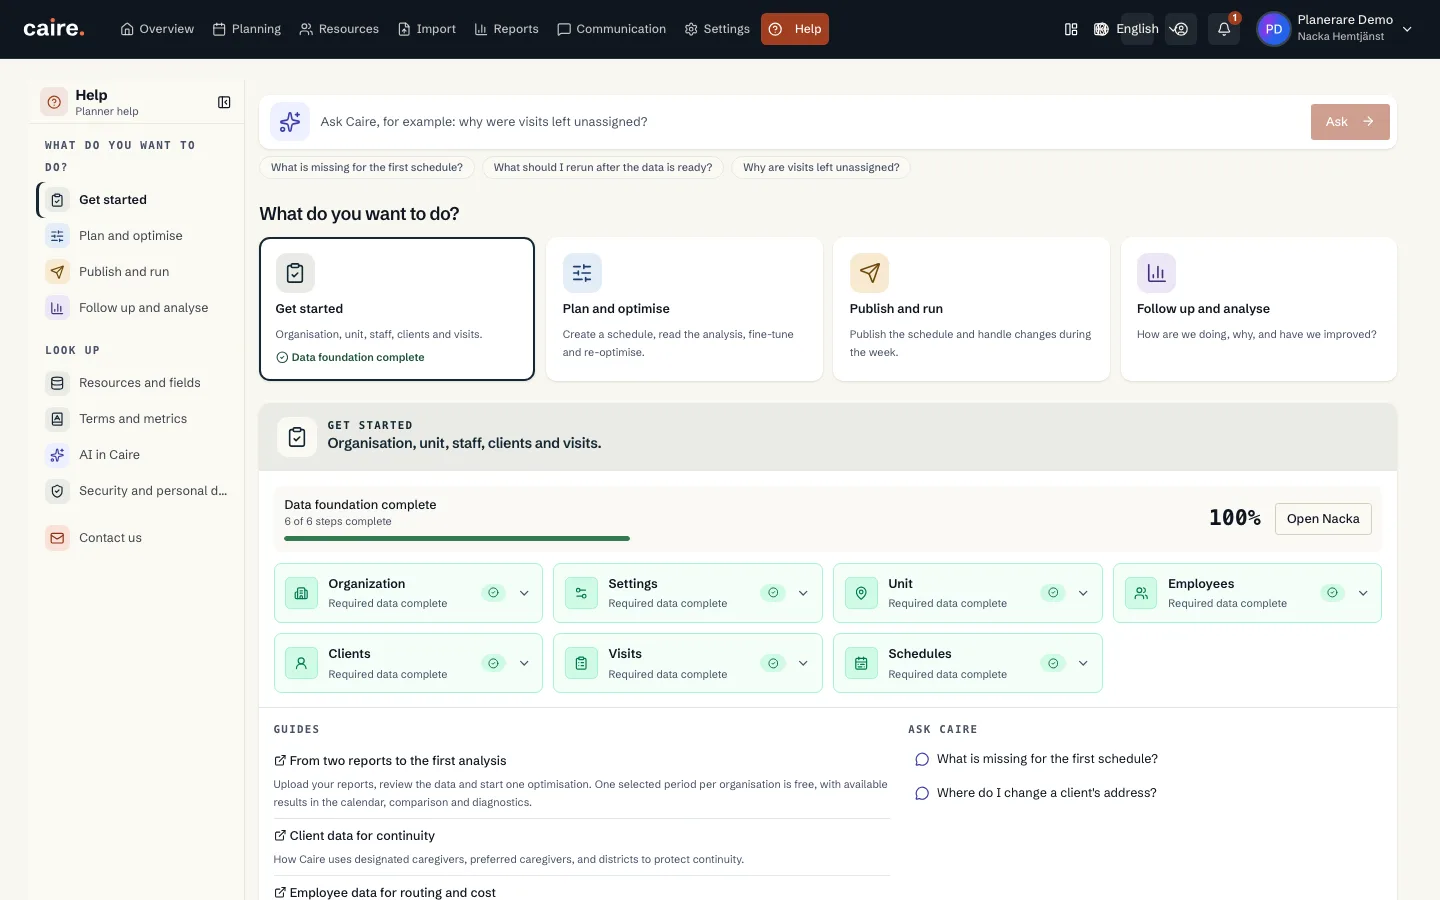Click the caire logo in the top bar
Screen dimensions: 1440x900
click(x=54, y=29)
